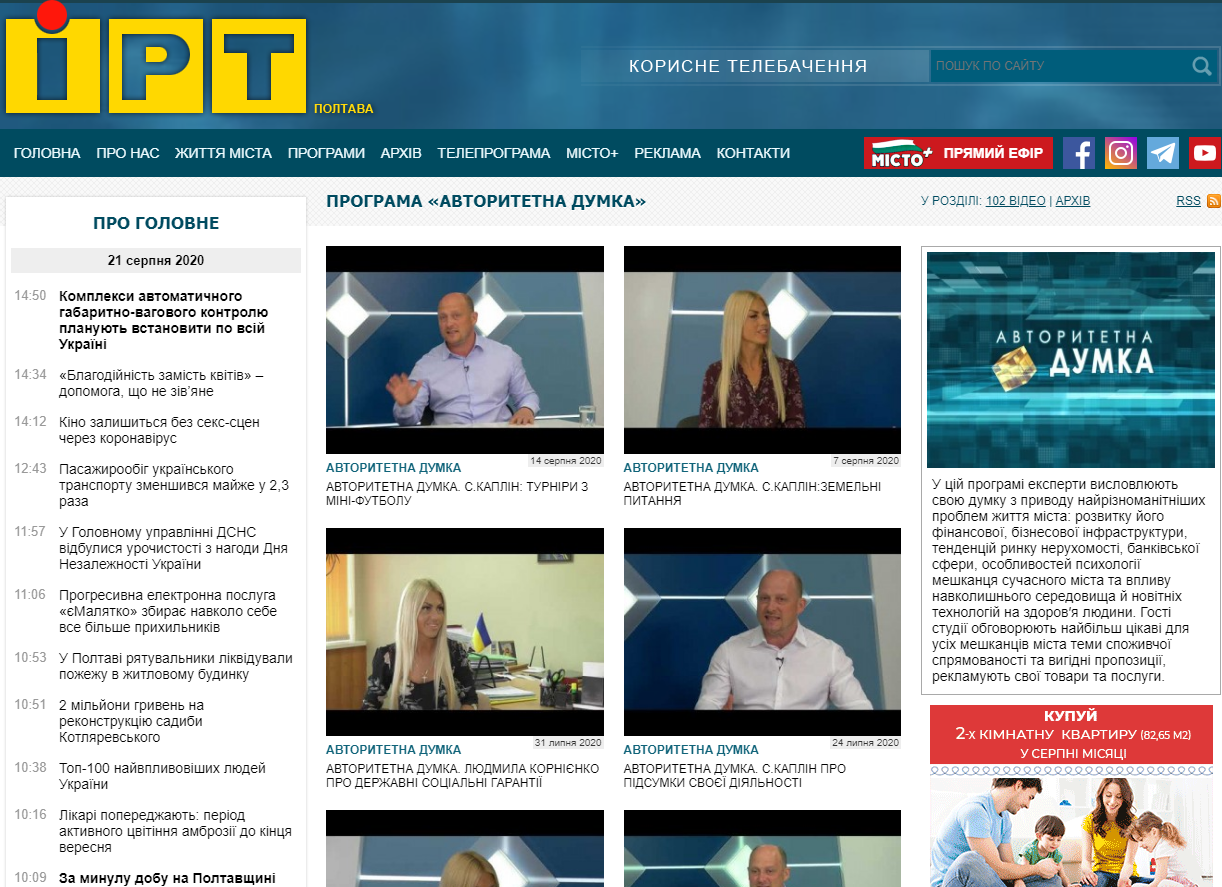Open the КОНТАКТИ menu item
This screenshot has width=1222, height=887.
pyautogui.click(x=753, y=153)
